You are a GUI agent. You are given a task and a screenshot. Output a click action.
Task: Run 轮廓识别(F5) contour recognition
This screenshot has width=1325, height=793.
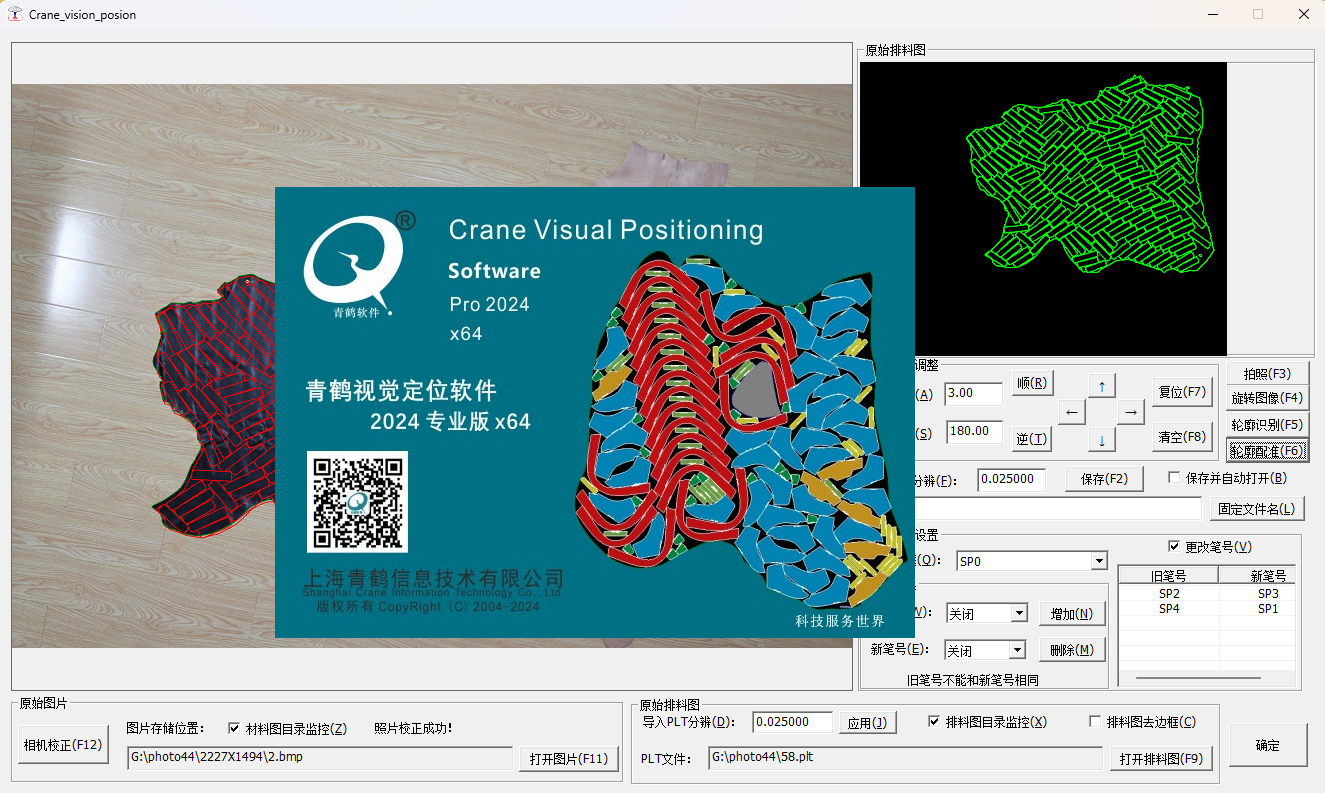pos(1267,424)
